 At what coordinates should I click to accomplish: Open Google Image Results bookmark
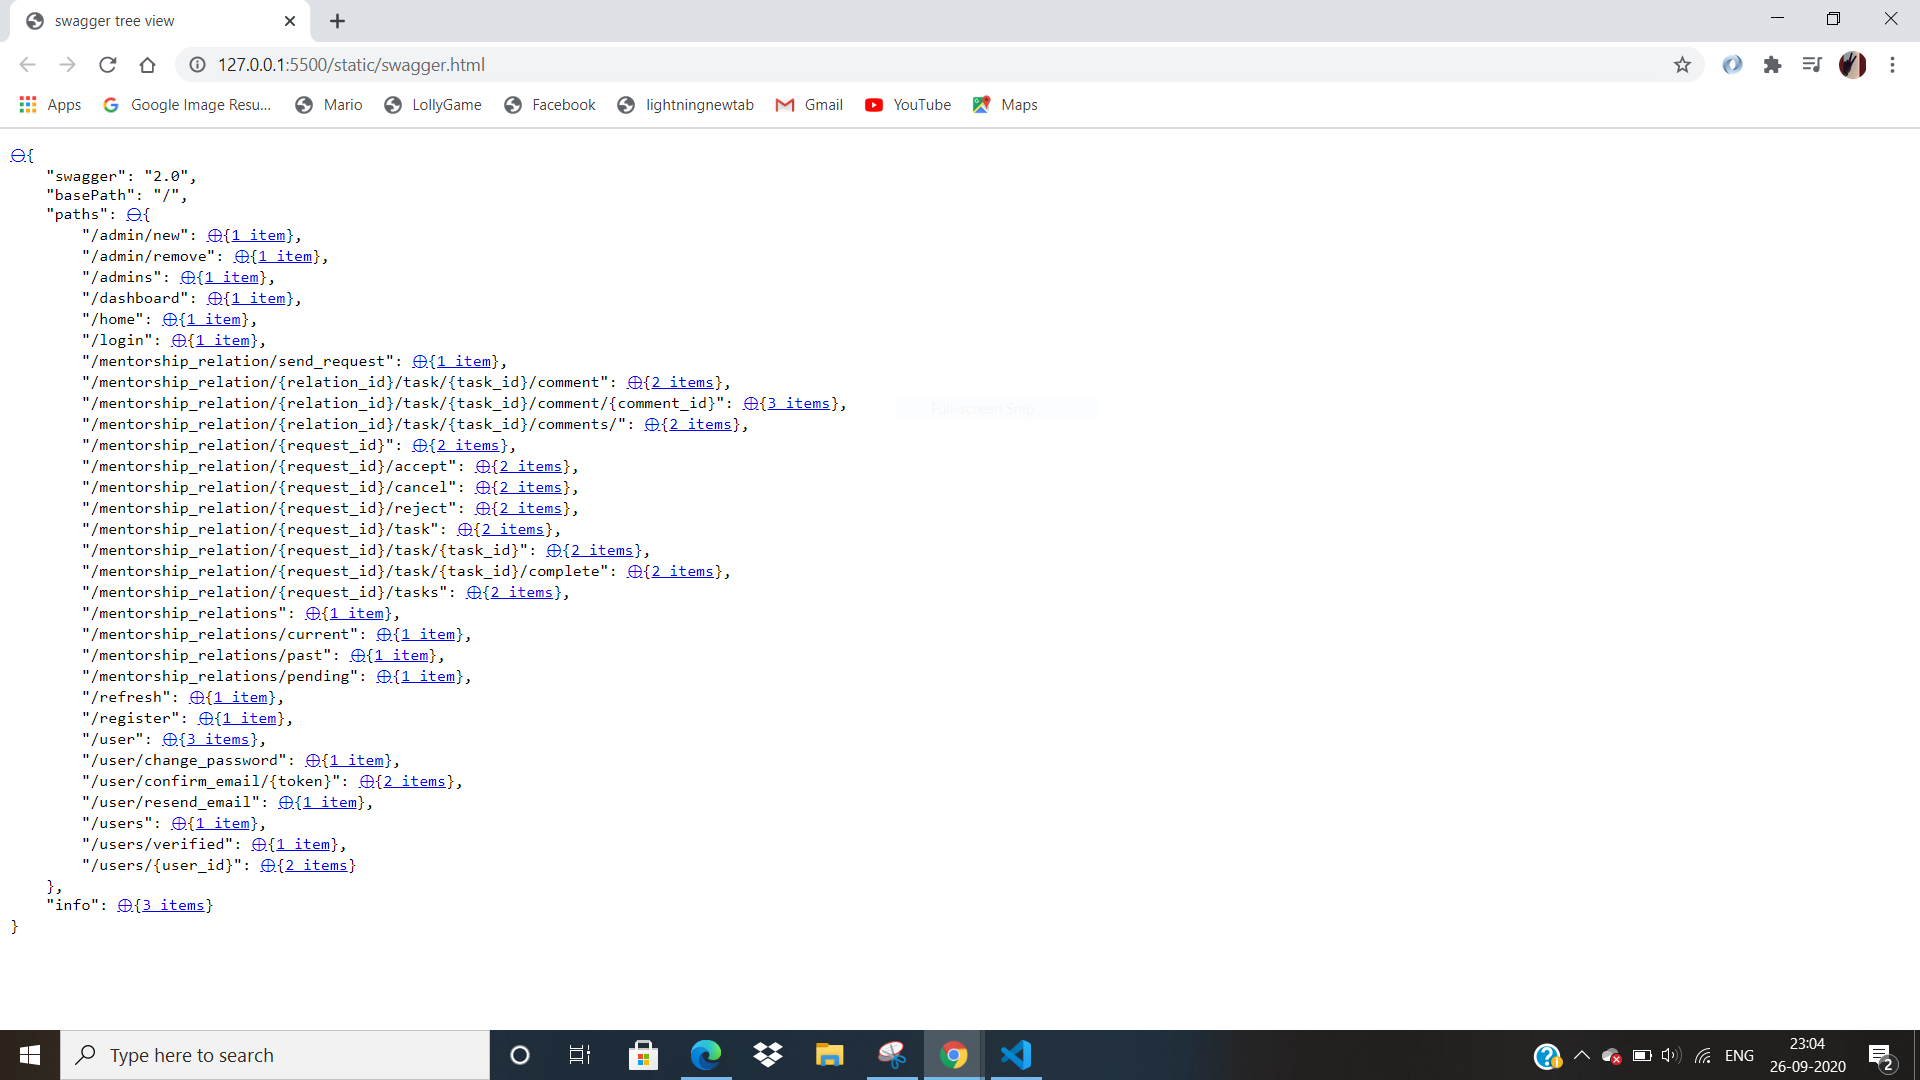click(187, 105)
